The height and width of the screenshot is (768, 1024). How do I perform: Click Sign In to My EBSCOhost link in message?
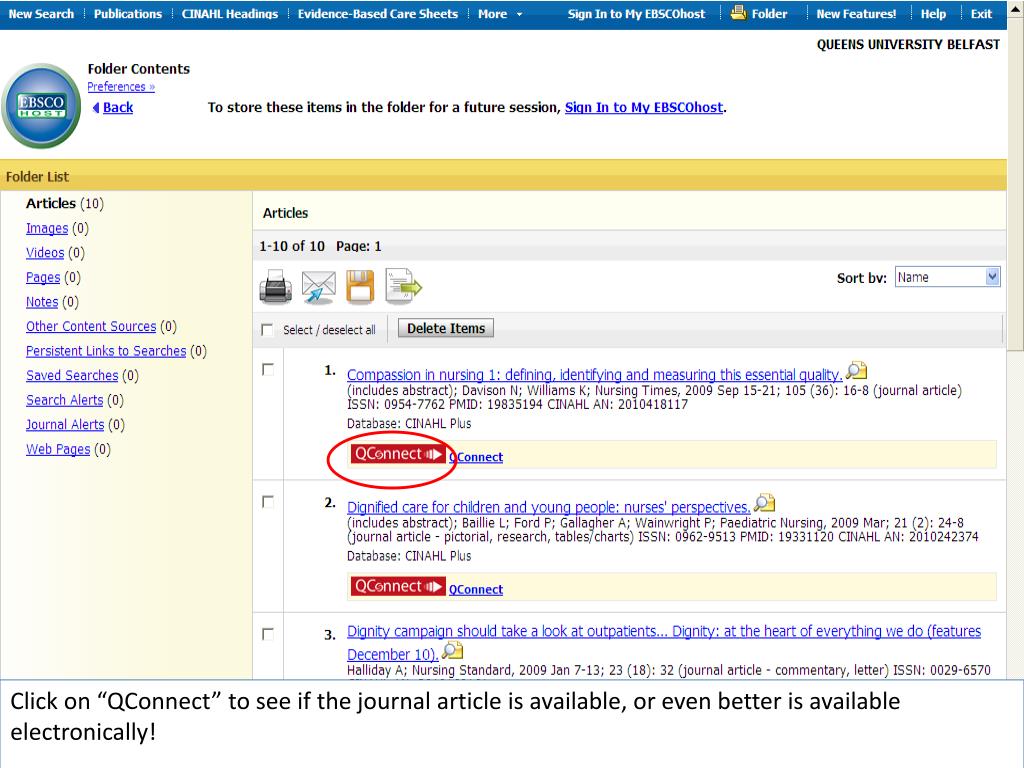[x=644, y=108]
